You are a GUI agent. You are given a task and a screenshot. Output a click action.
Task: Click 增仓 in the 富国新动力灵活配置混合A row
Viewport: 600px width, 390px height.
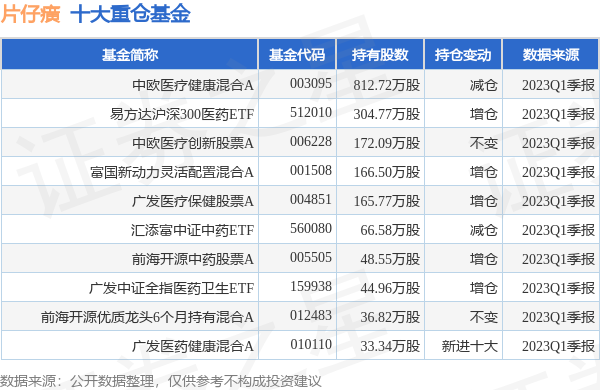484,172
